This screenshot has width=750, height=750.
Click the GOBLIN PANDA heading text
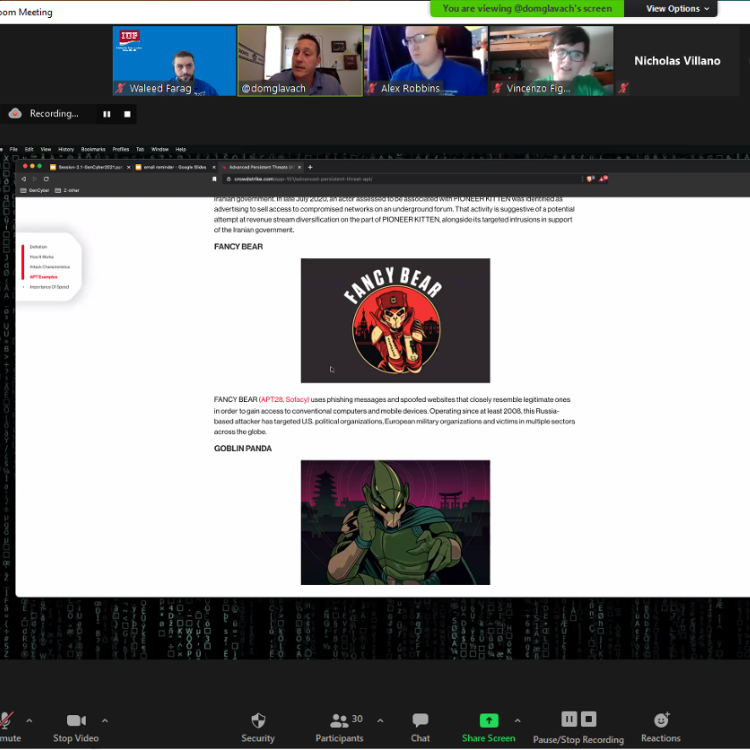(x=243, y=449)
